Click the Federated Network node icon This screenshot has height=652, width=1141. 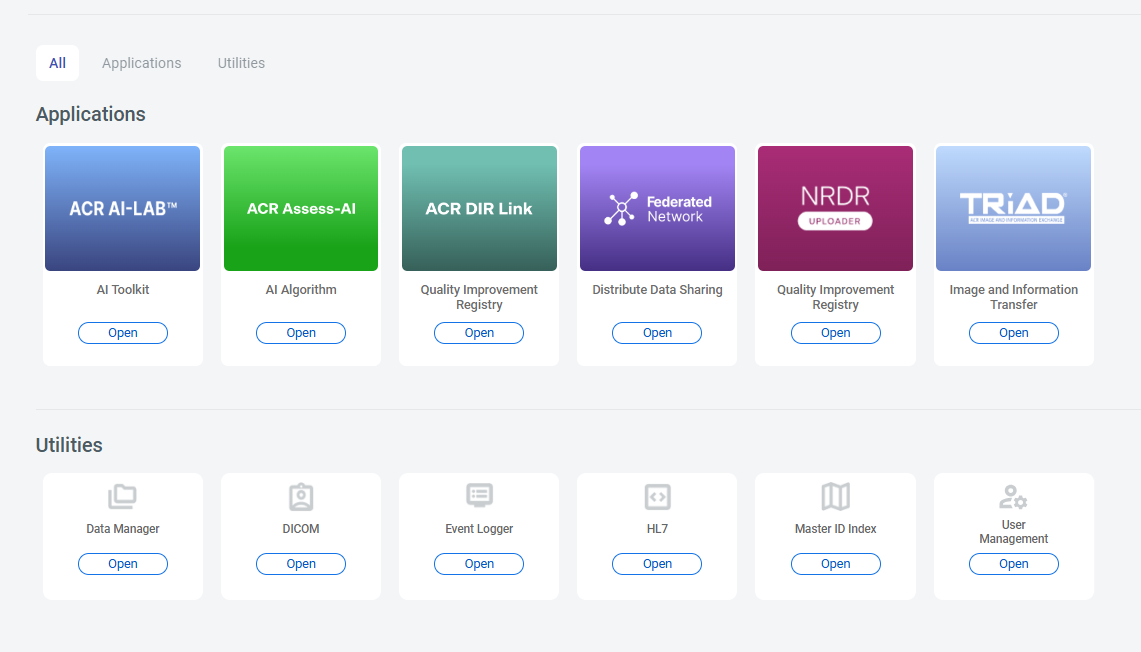point(621,209)
